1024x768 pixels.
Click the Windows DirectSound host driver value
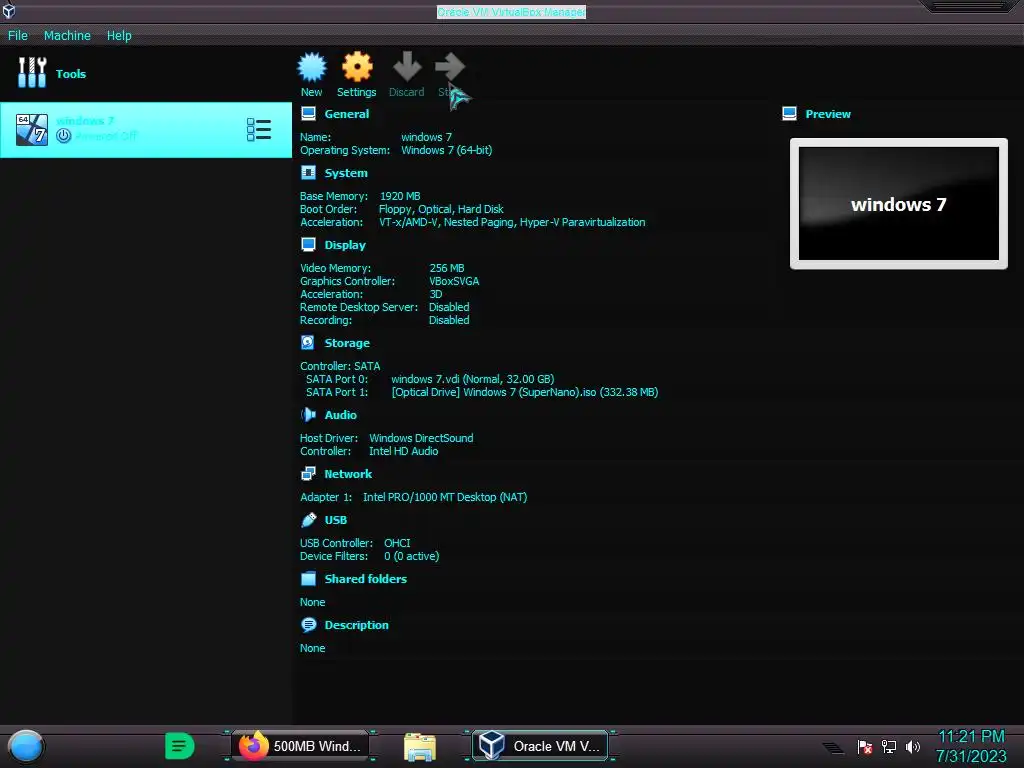click(x=421, y=438)
